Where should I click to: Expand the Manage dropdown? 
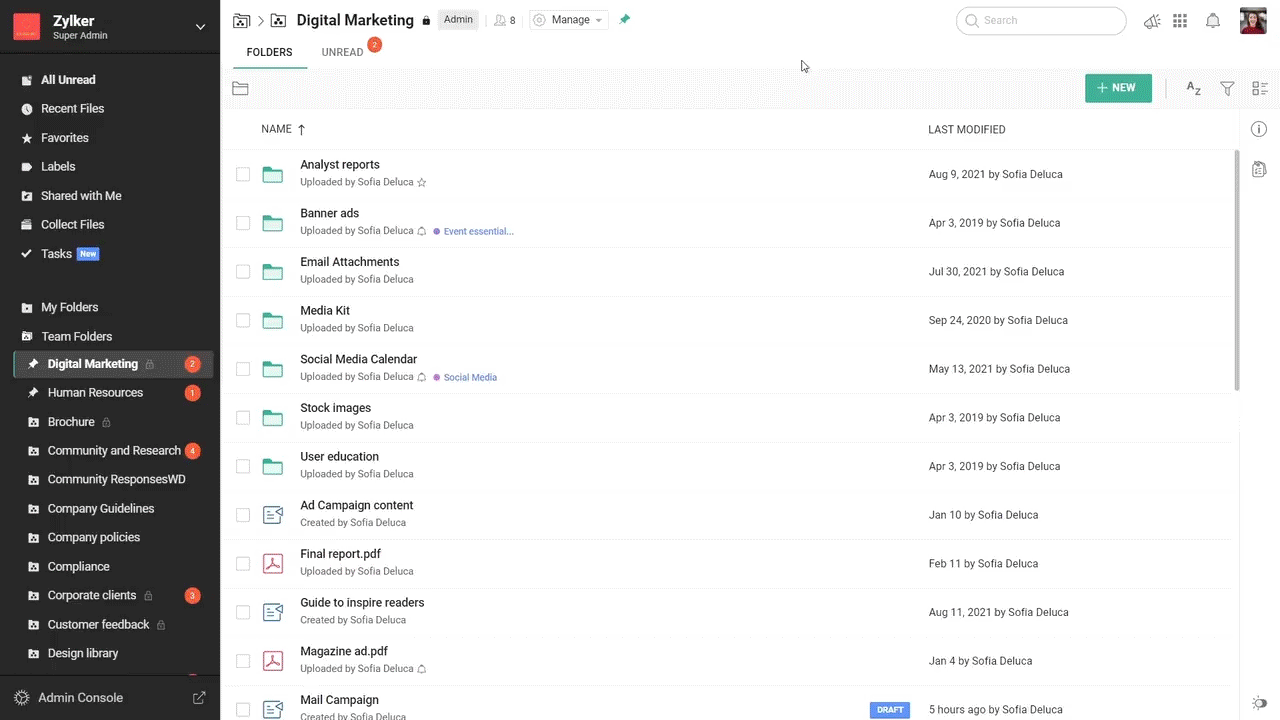tap(569, 20)
